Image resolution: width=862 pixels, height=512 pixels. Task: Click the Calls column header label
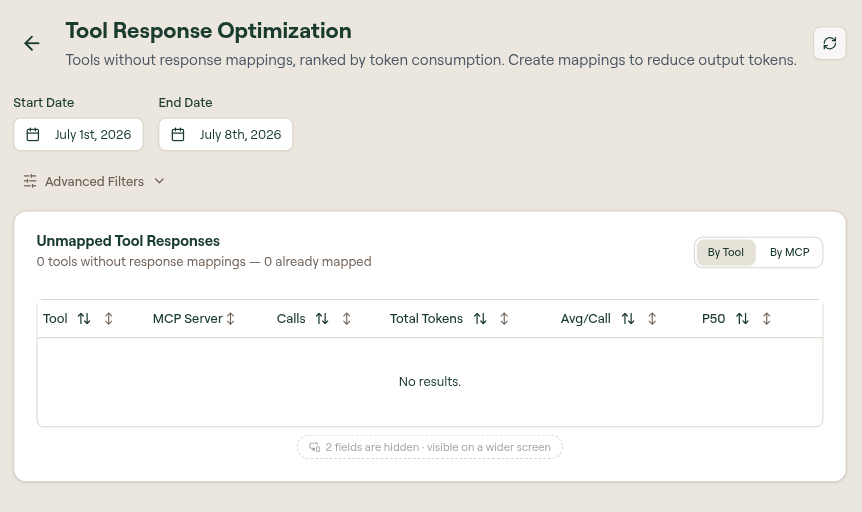point(291,318)
